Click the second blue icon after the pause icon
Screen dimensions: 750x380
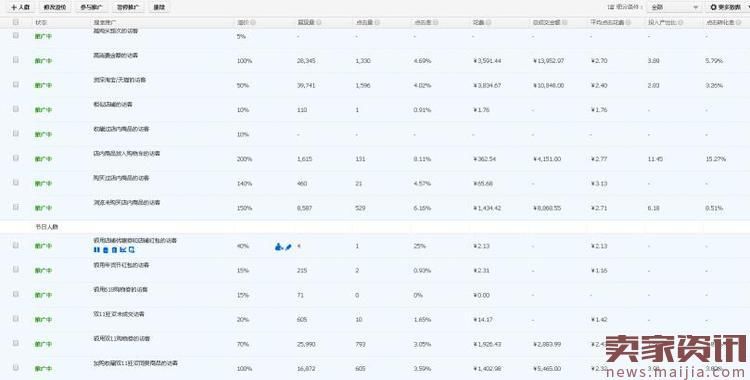pos(114,250)
